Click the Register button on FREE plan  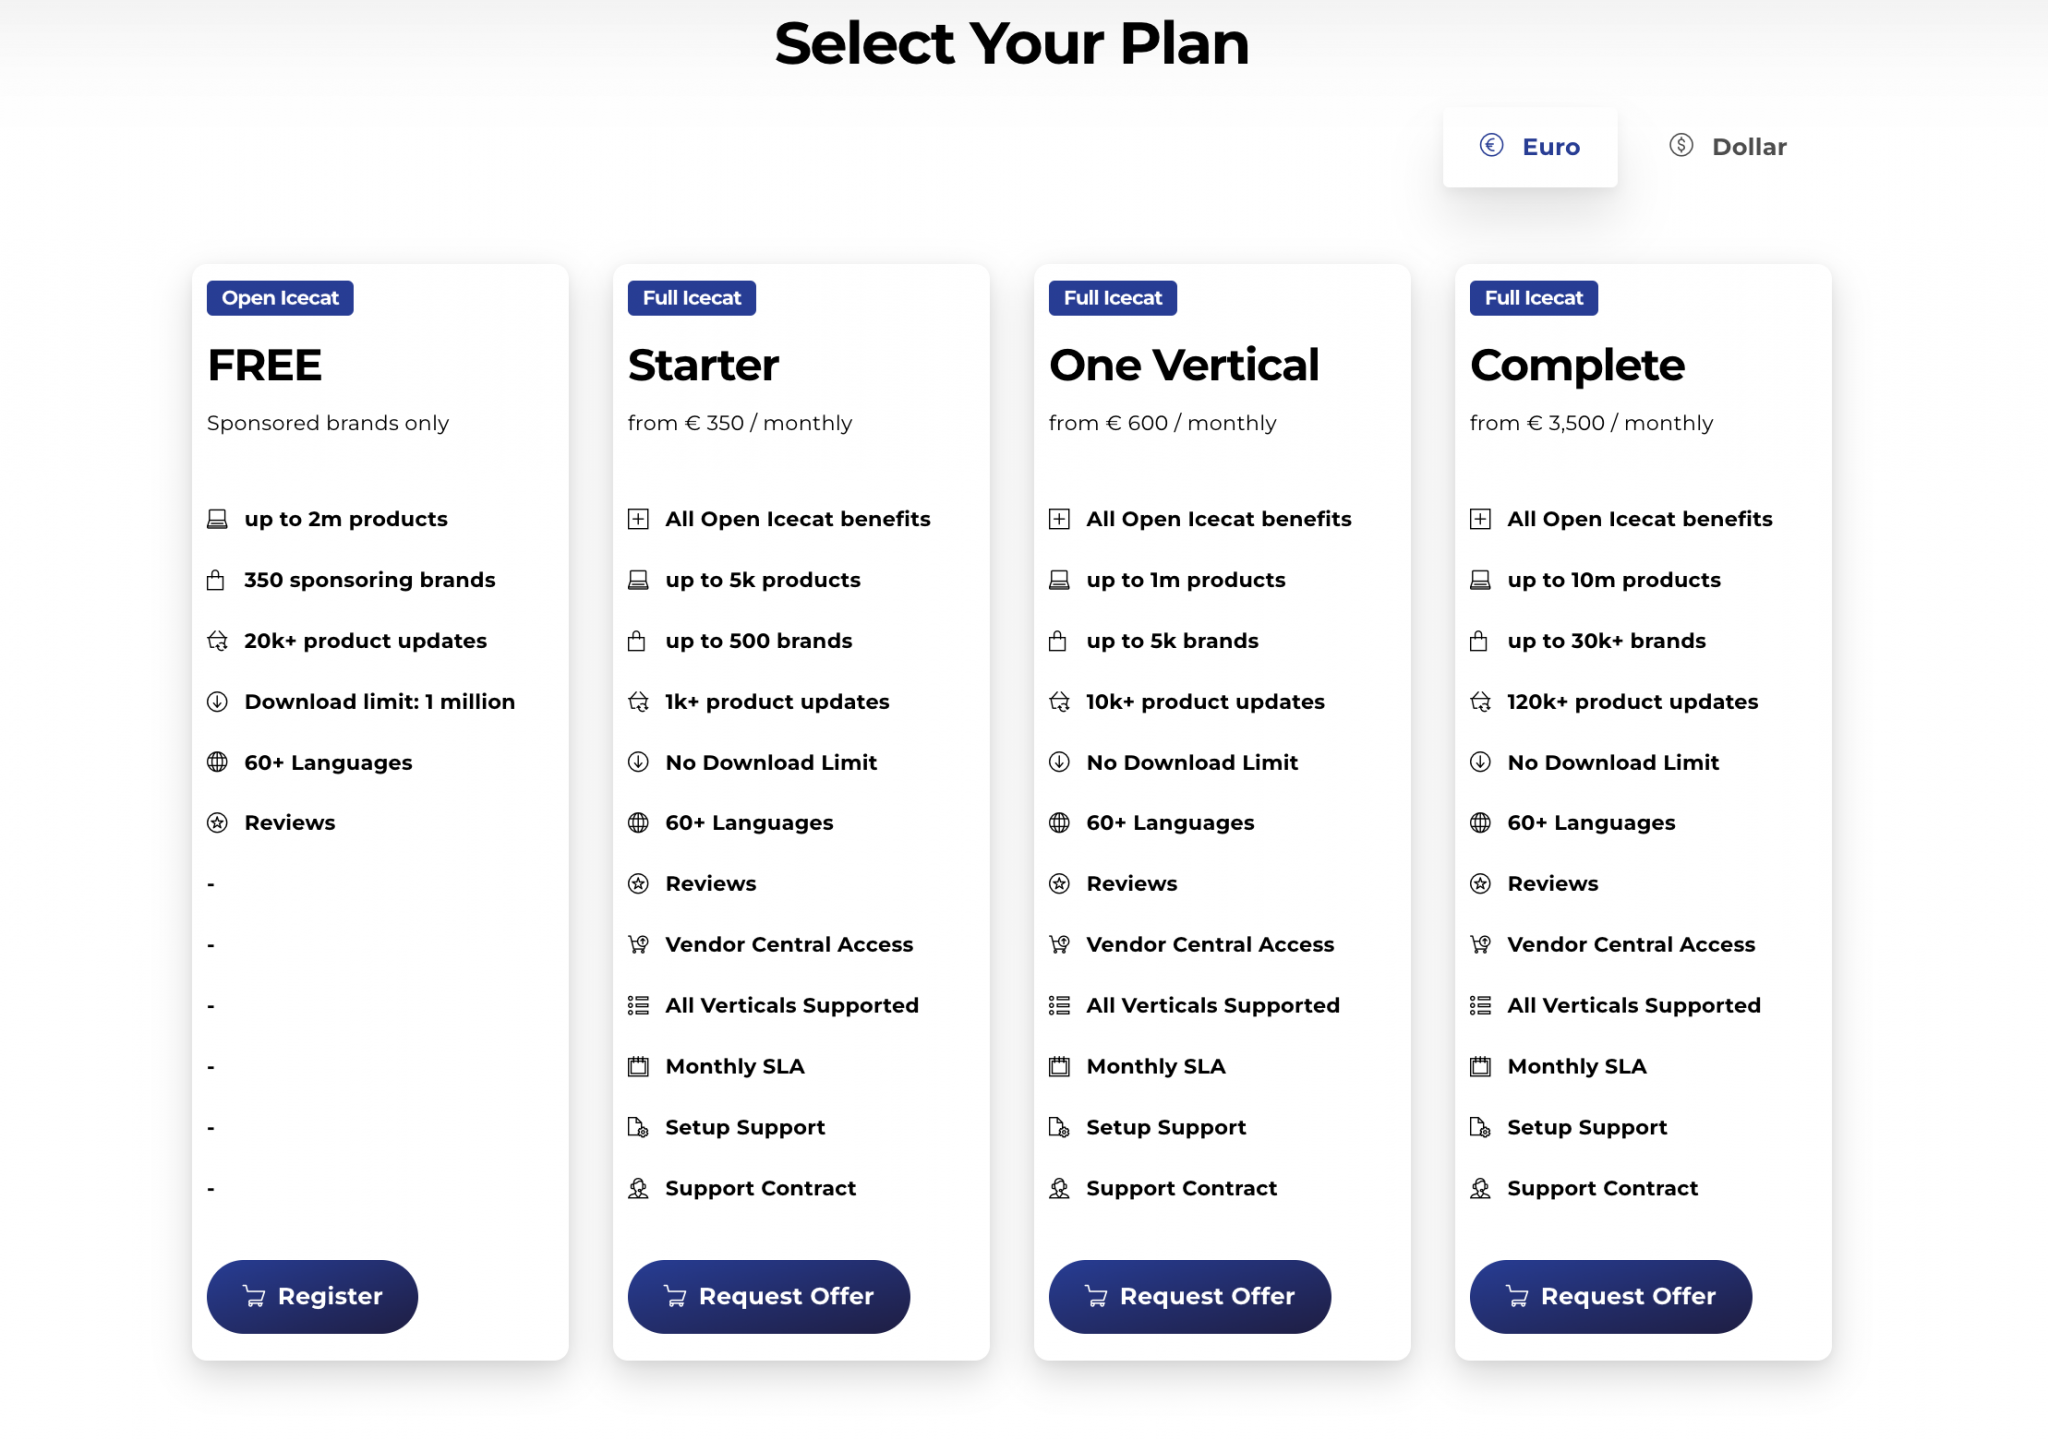pyautogui.click(x=312, y=1296)
